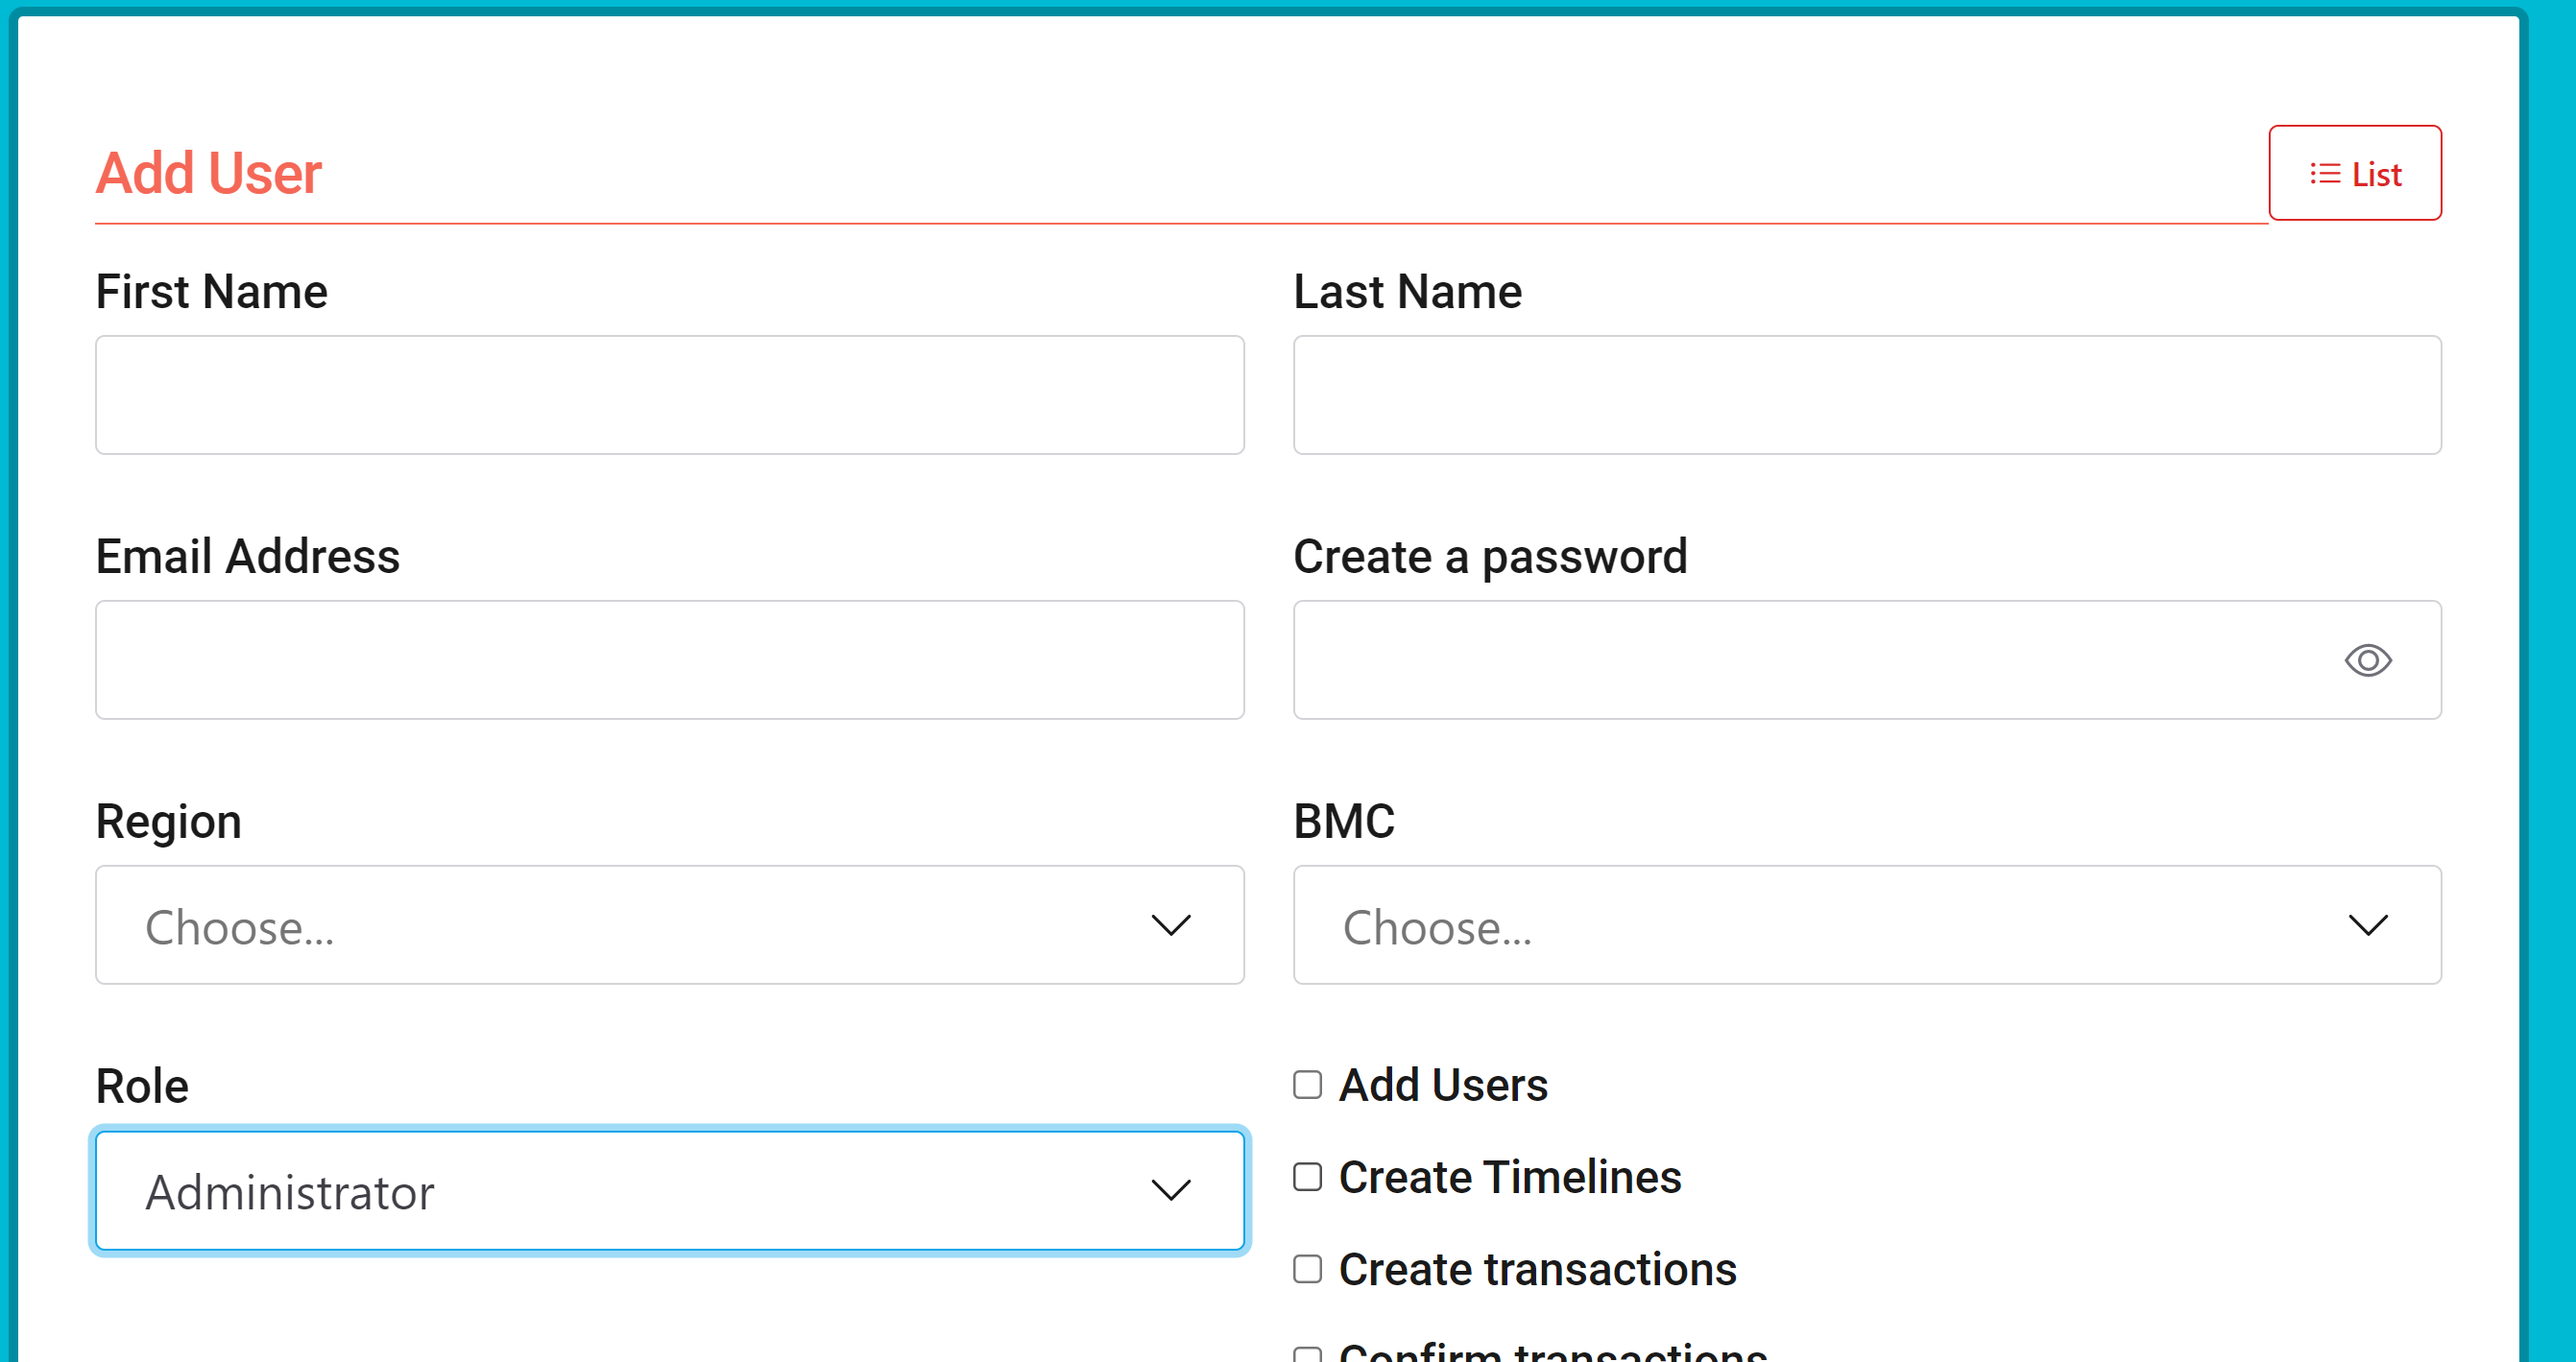Screen dimensions: 2576x1362
Task: Expand the Role dropdown showing Administrator
Action: (669, 1190)
